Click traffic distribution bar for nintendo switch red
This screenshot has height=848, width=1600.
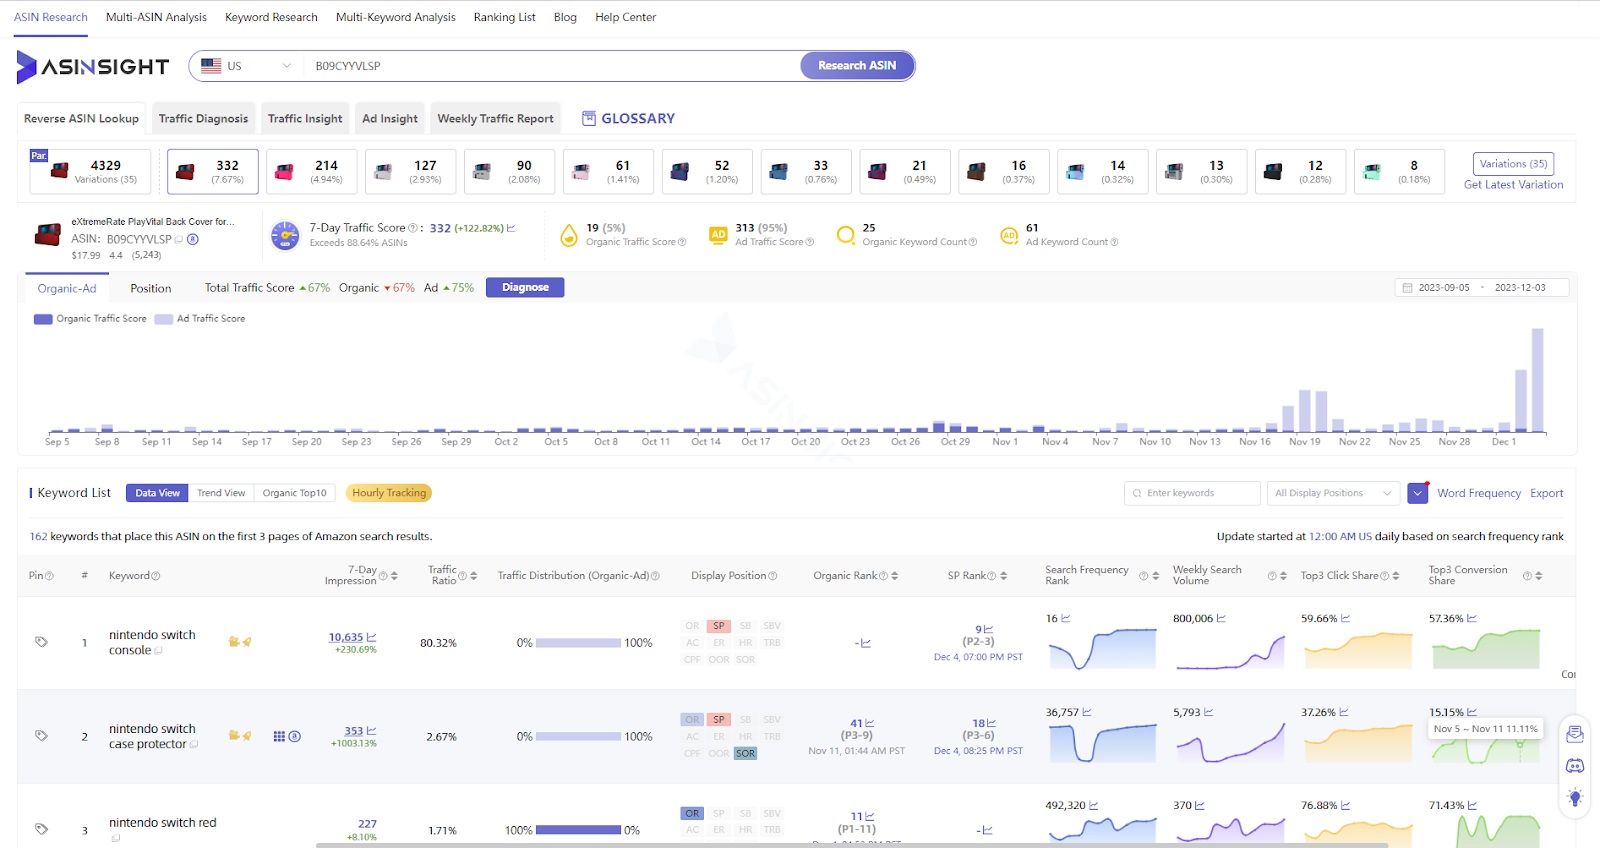point(579,830)
